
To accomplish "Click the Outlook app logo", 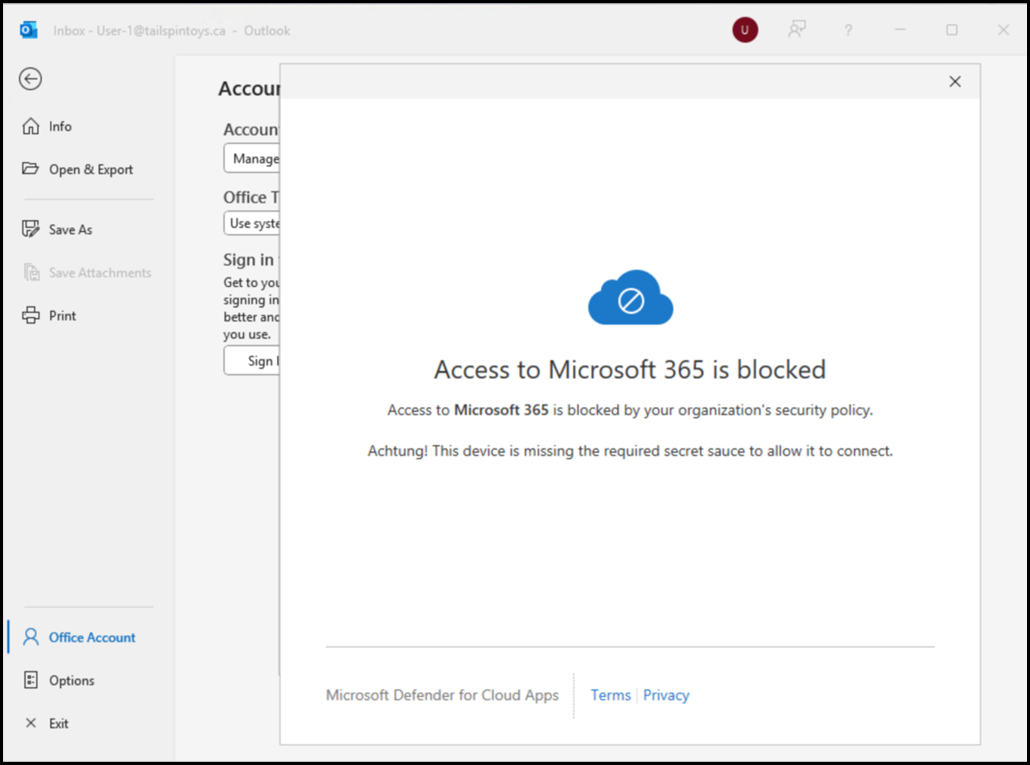I will tap(28, 30).
